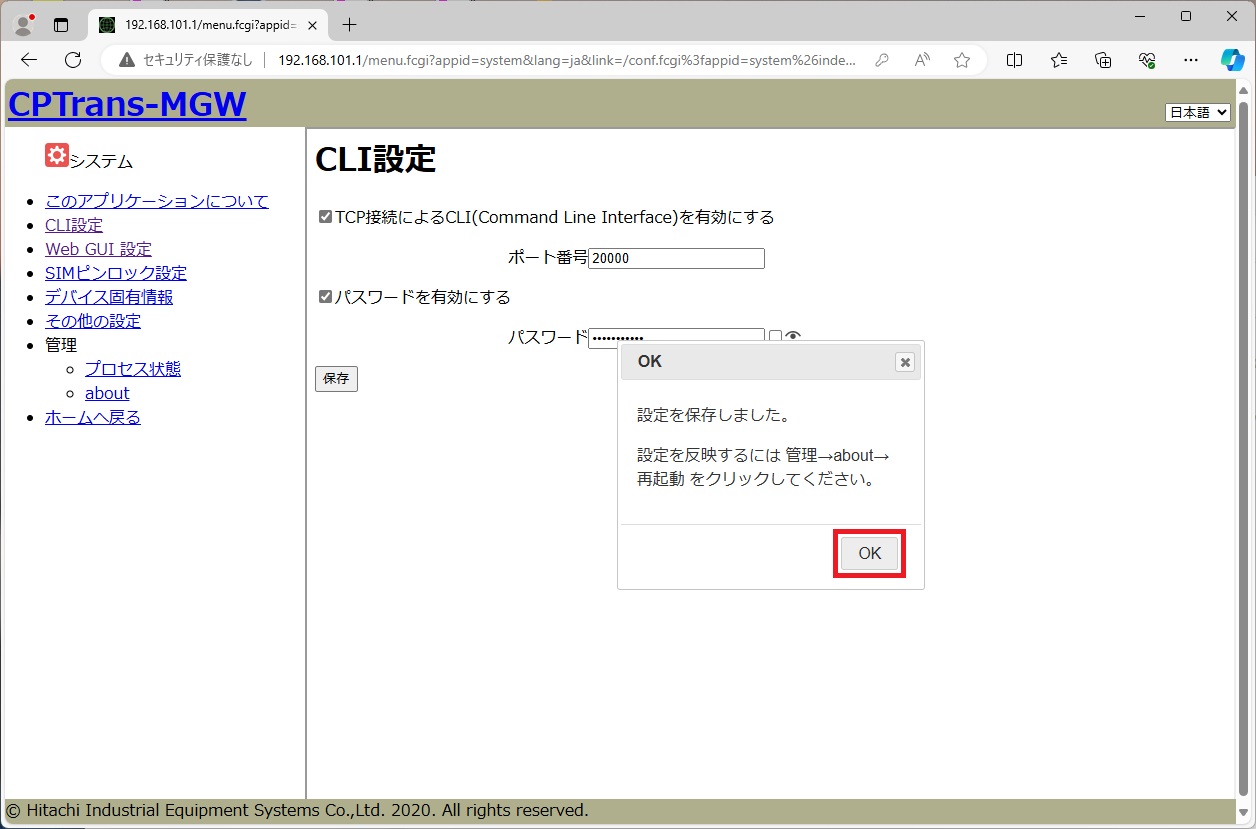Viewport: 1256px width, 829px height.
Task: Open browser essentials heart icon
Action: (1147, 60)
